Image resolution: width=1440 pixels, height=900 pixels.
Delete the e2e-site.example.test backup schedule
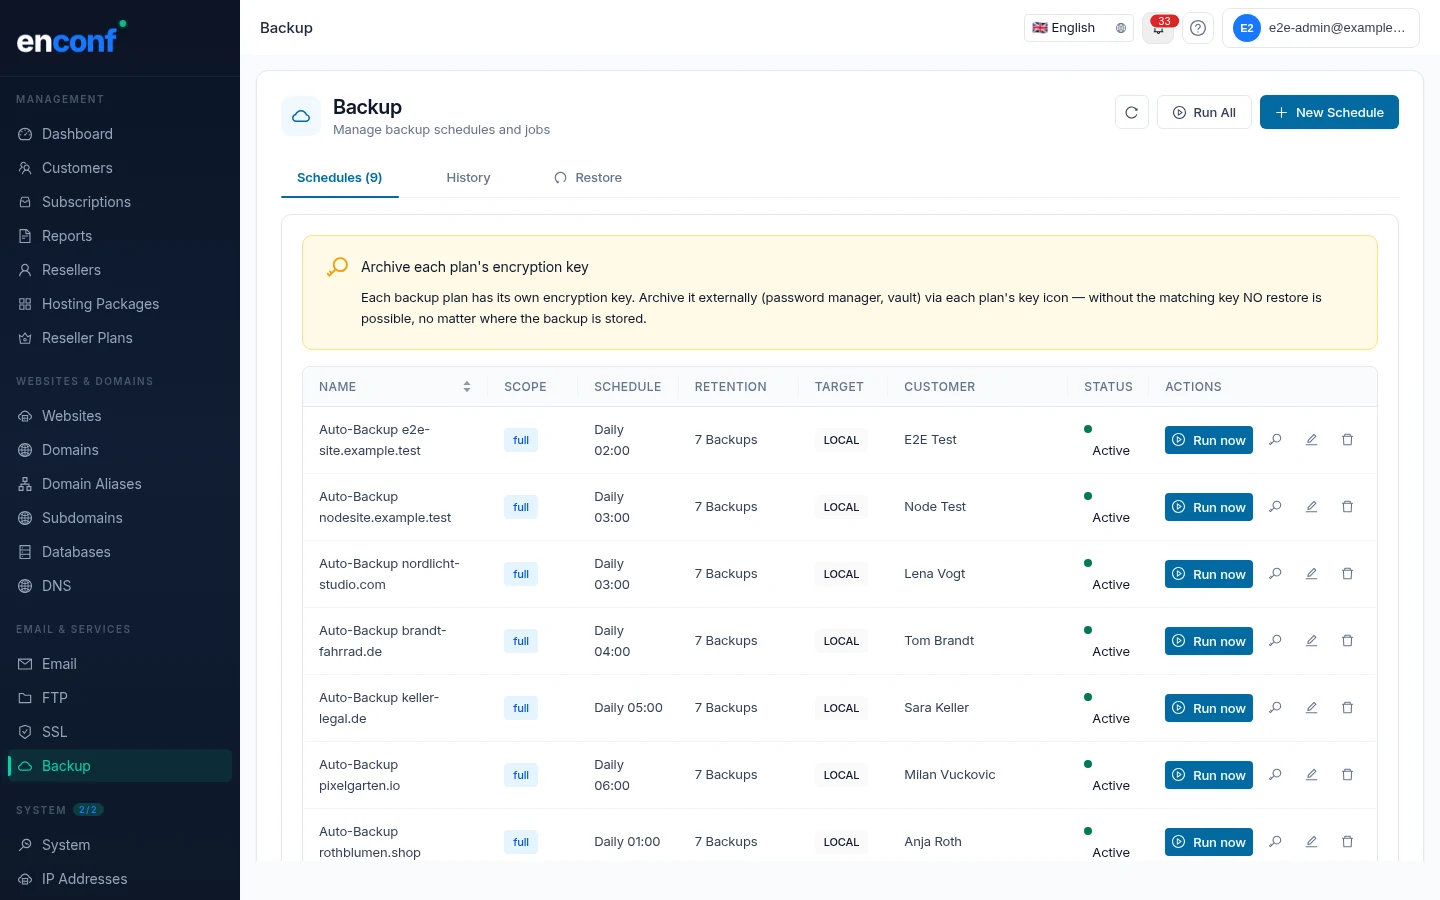(1347, 440)
